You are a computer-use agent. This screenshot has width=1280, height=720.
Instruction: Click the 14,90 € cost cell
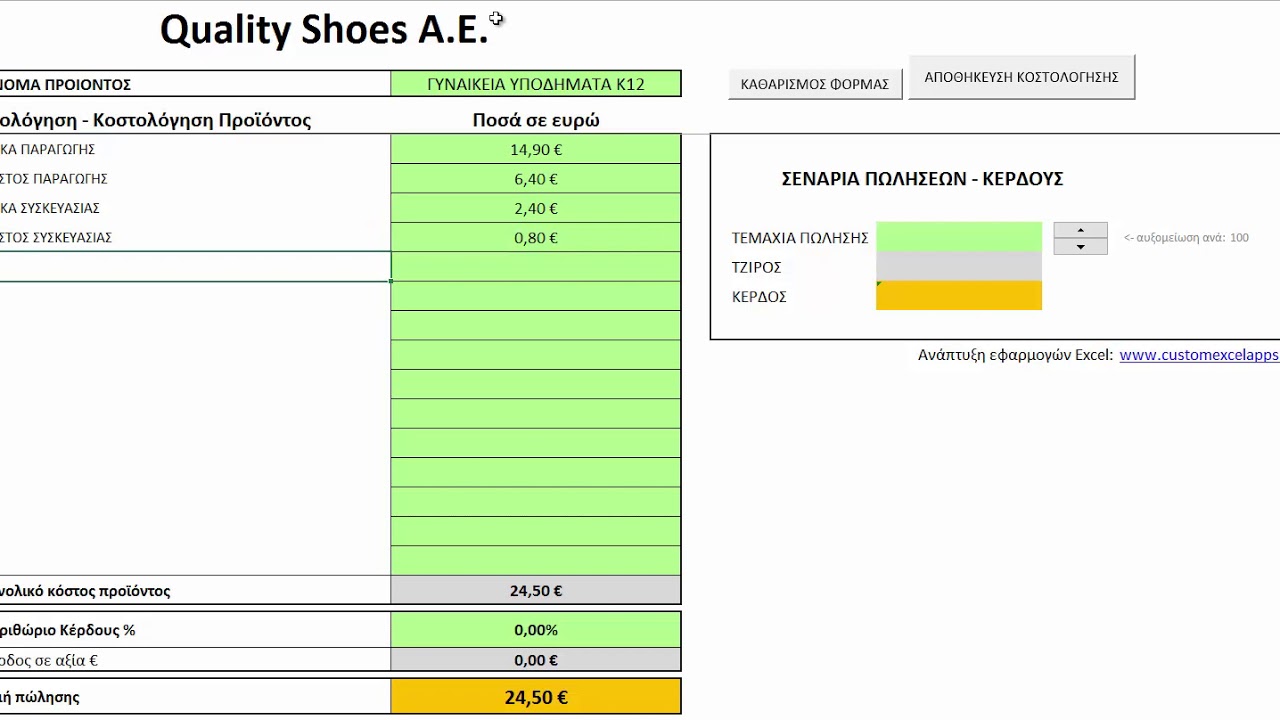click(x=536, y=149)
